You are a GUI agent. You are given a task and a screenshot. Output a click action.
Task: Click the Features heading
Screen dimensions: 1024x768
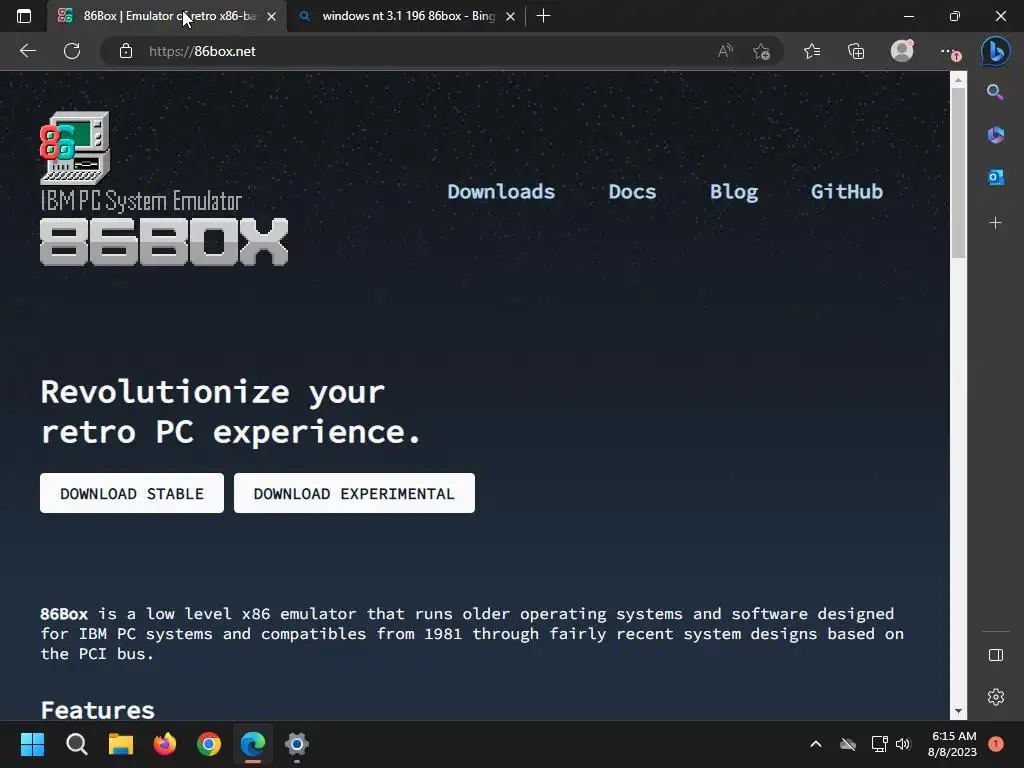pyautogui.click(x=97, y=710)
